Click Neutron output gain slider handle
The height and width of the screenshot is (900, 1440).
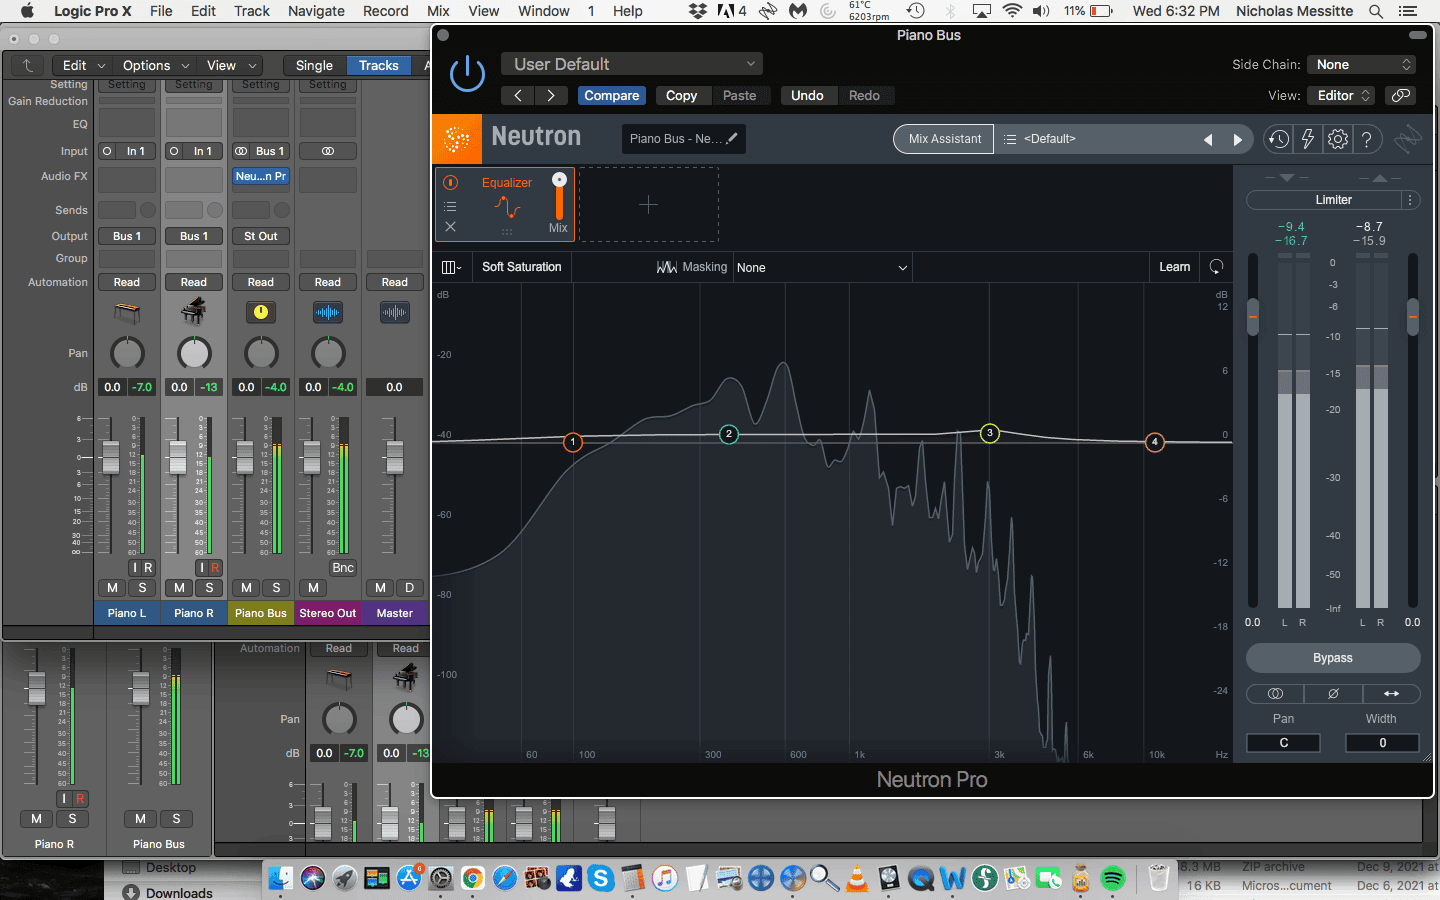click(x=1412, y=317)
